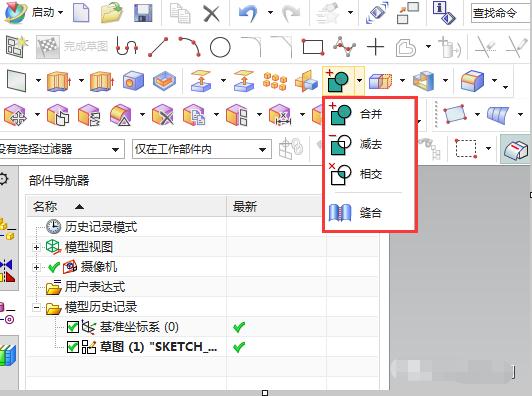The width and height of the screenshot is (532, 396).
Task: Uncheck the 基准坐标系 (0) checkbox
Action: (73, 327)
